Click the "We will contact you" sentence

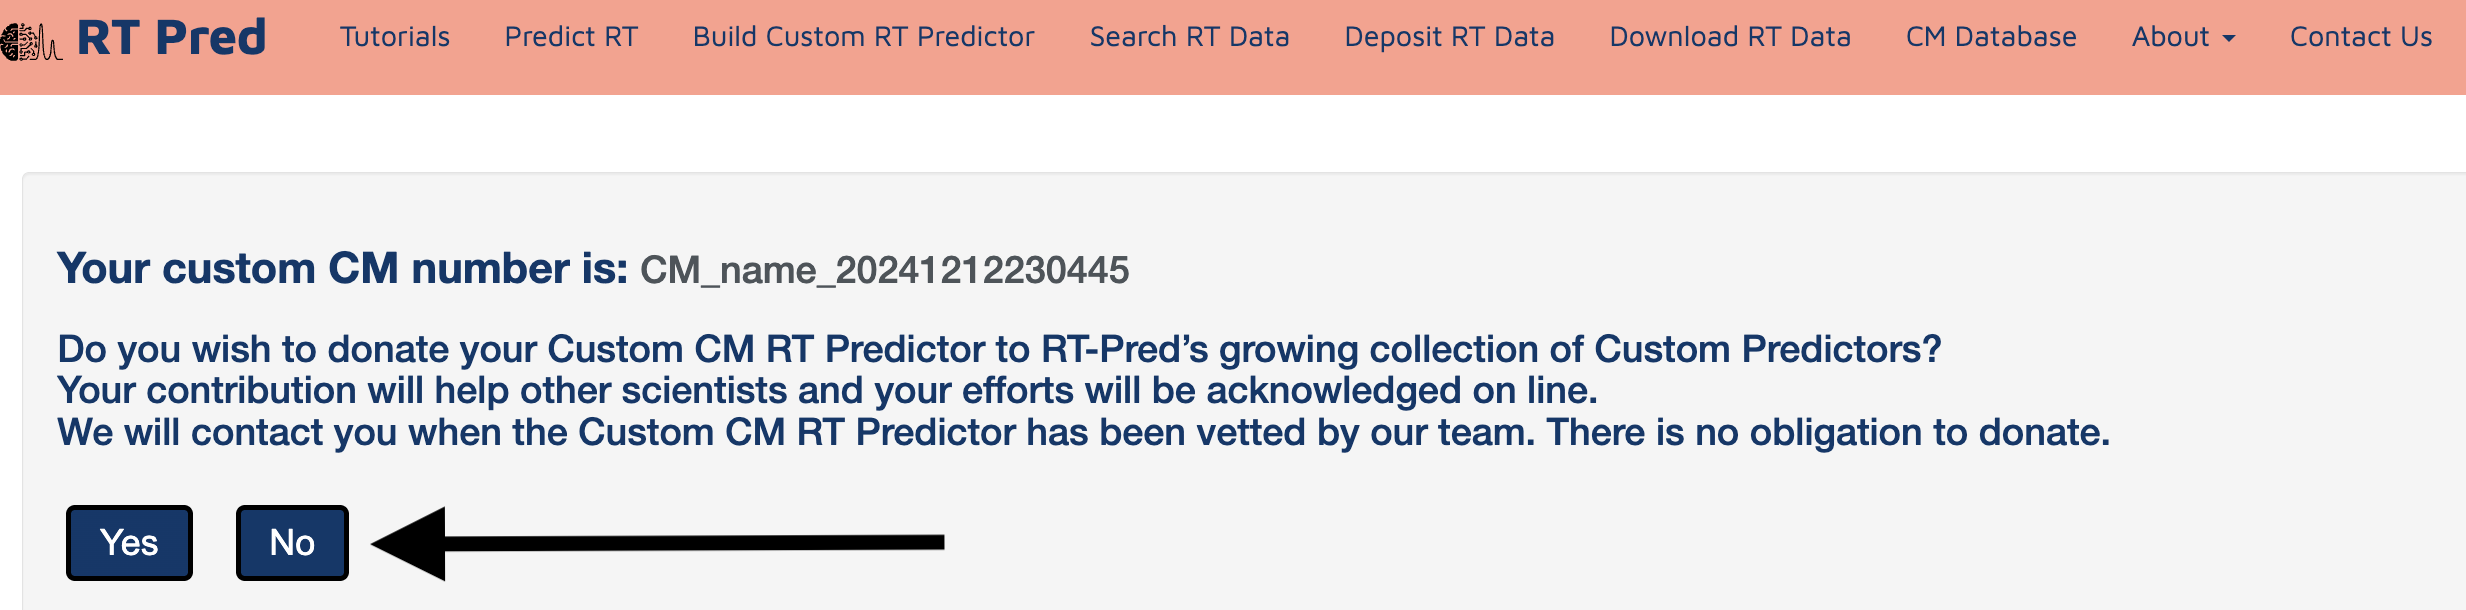[x=1083, y=432]
